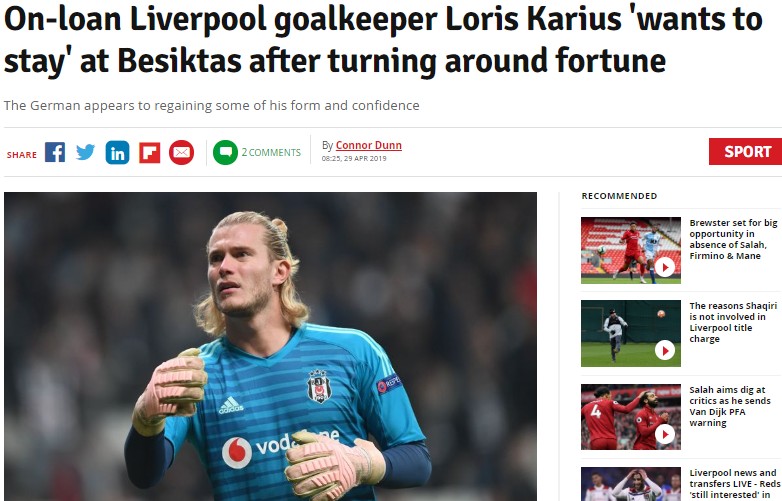Go to the red SPORT section button
The height and width of the screenshot is (501, 782).
tap(746, 152)
